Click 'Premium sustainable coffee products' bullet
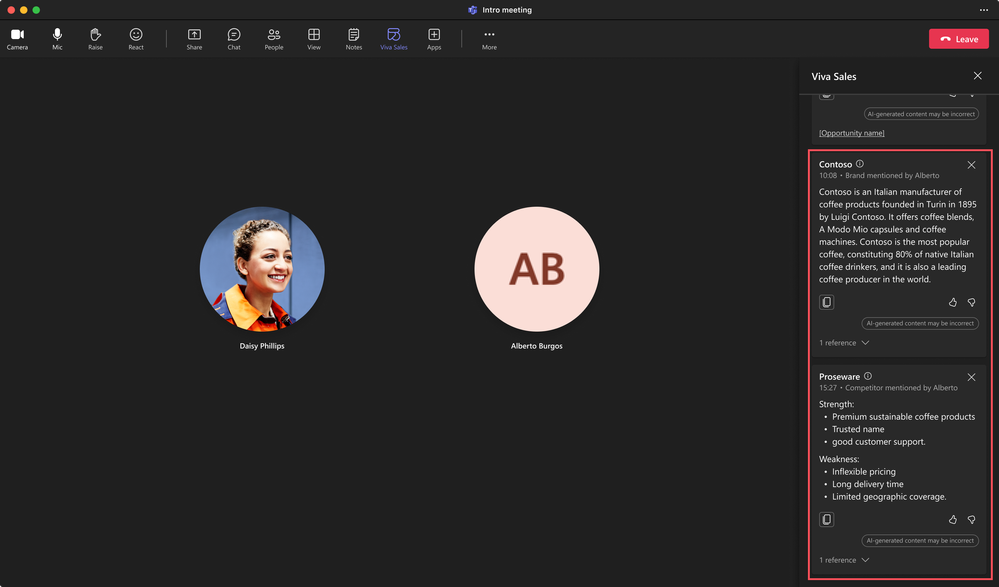Viewport: 999px width, 587px height. pyautogui.click(x=903, y=417)
